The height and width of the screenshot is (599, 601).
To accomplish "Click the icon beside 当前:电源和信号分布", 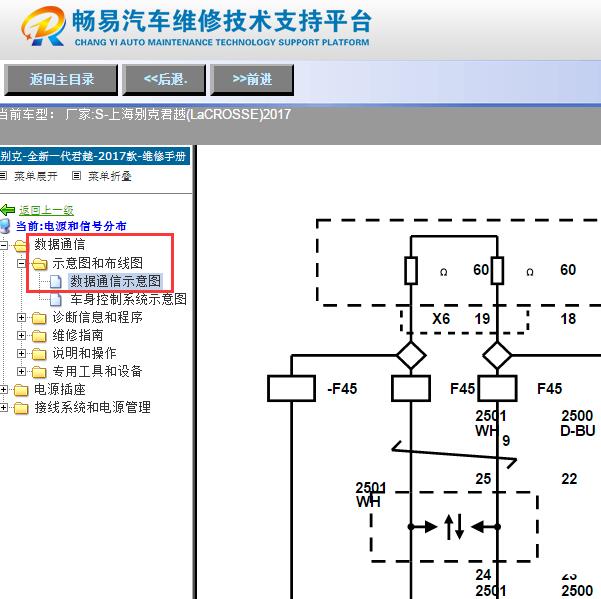I will click(x=5, y=226).
